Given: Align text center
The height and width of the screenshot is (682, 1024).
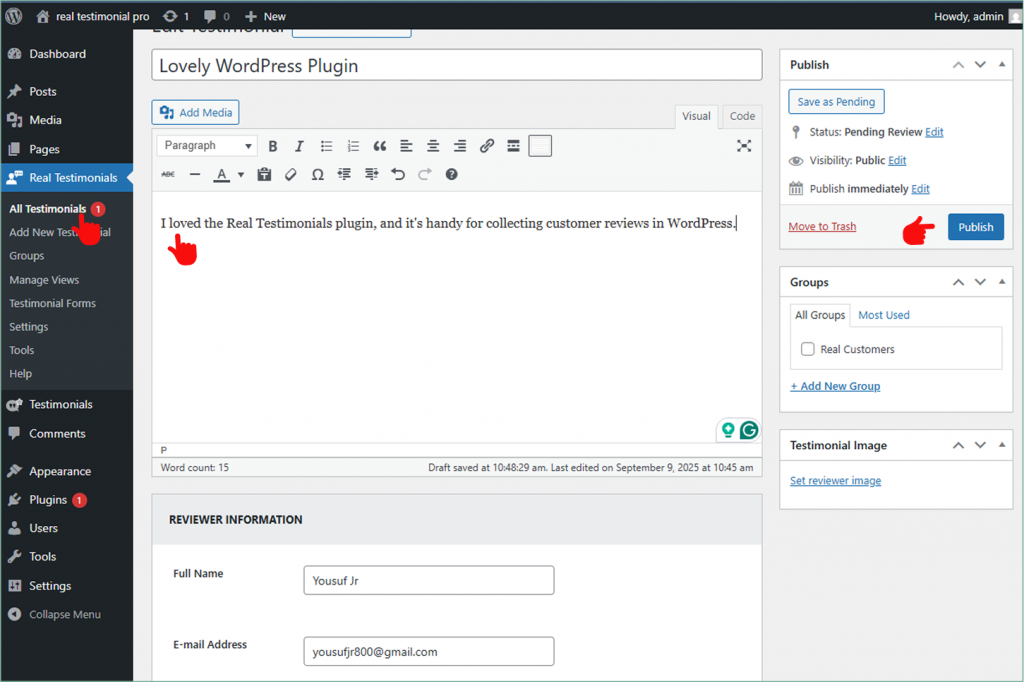Looking at the screenshot, I should click(x=433, y=146).
